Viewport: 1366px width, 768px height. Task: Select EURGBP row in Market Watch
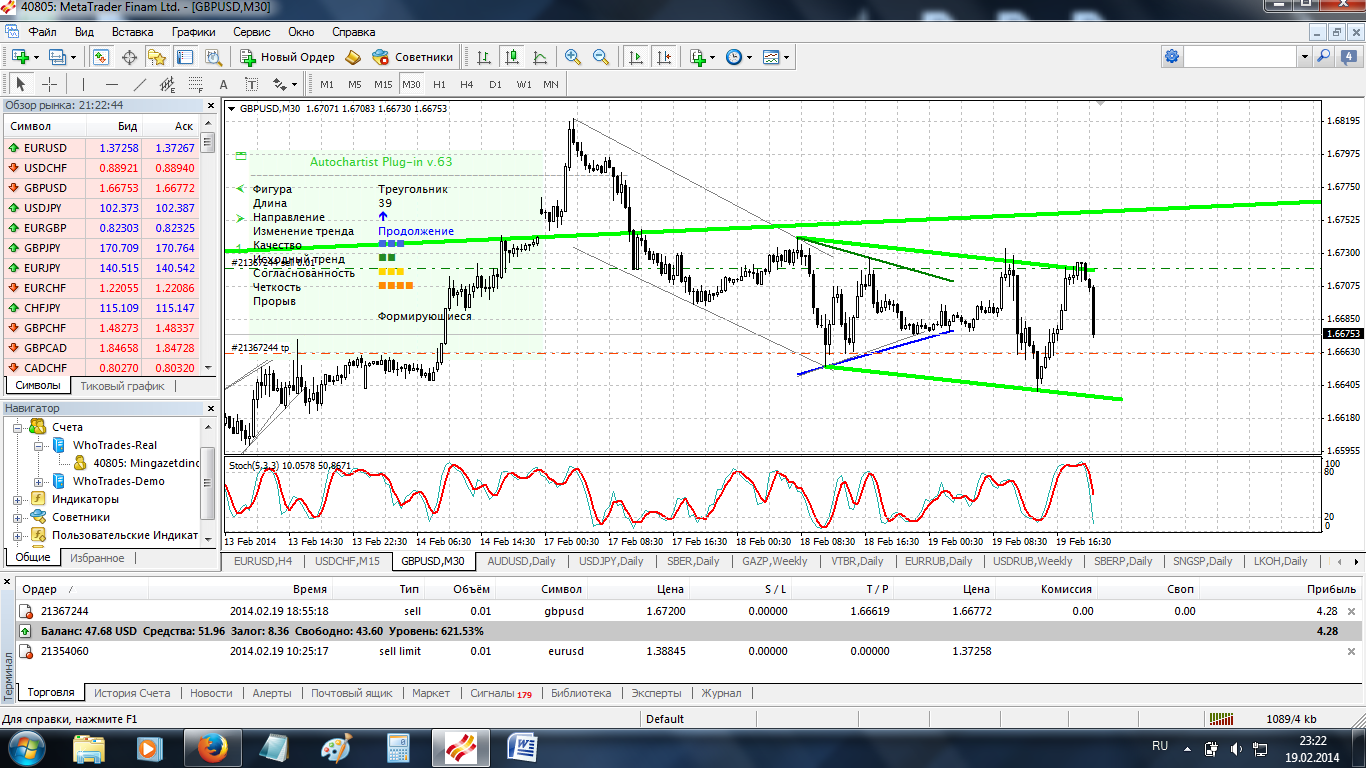pos(101,228)
